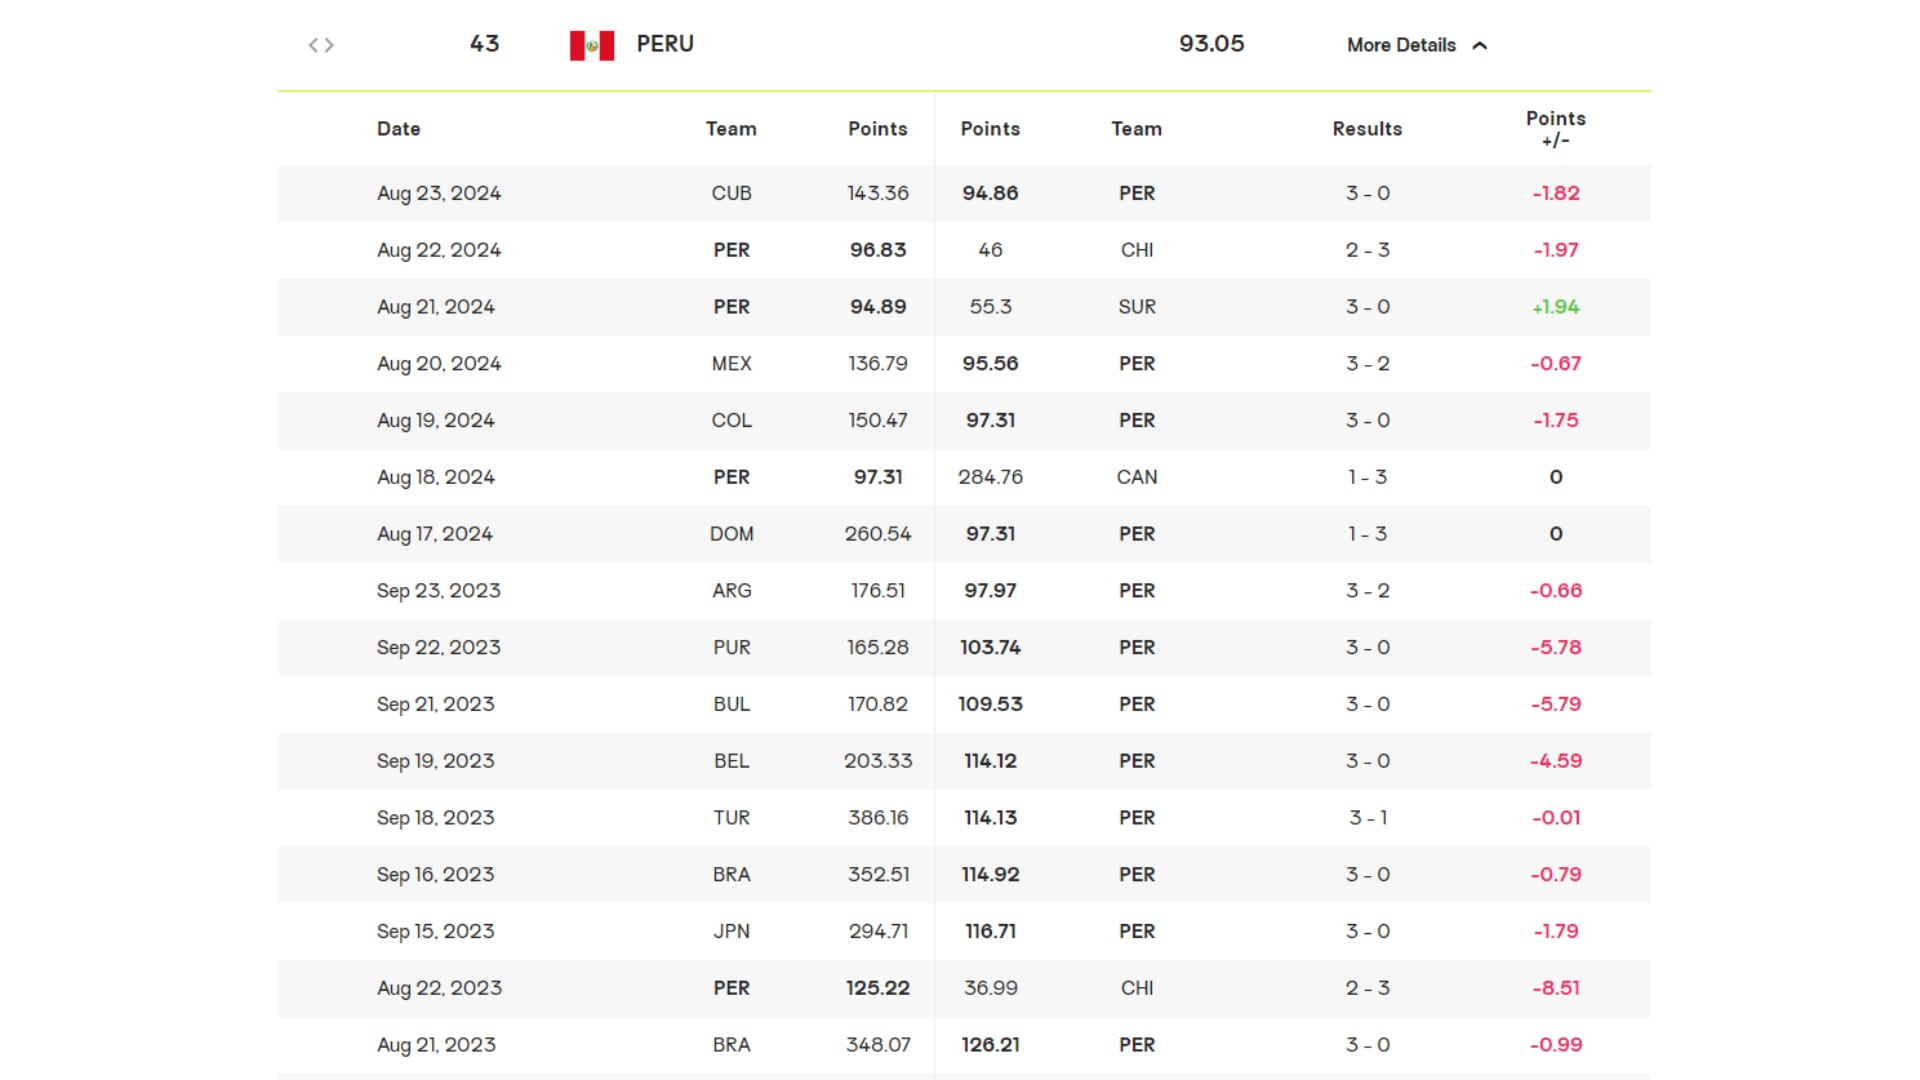Click the PUR team cell
The image size is (1920, 1080).
[x=731, y=648]
